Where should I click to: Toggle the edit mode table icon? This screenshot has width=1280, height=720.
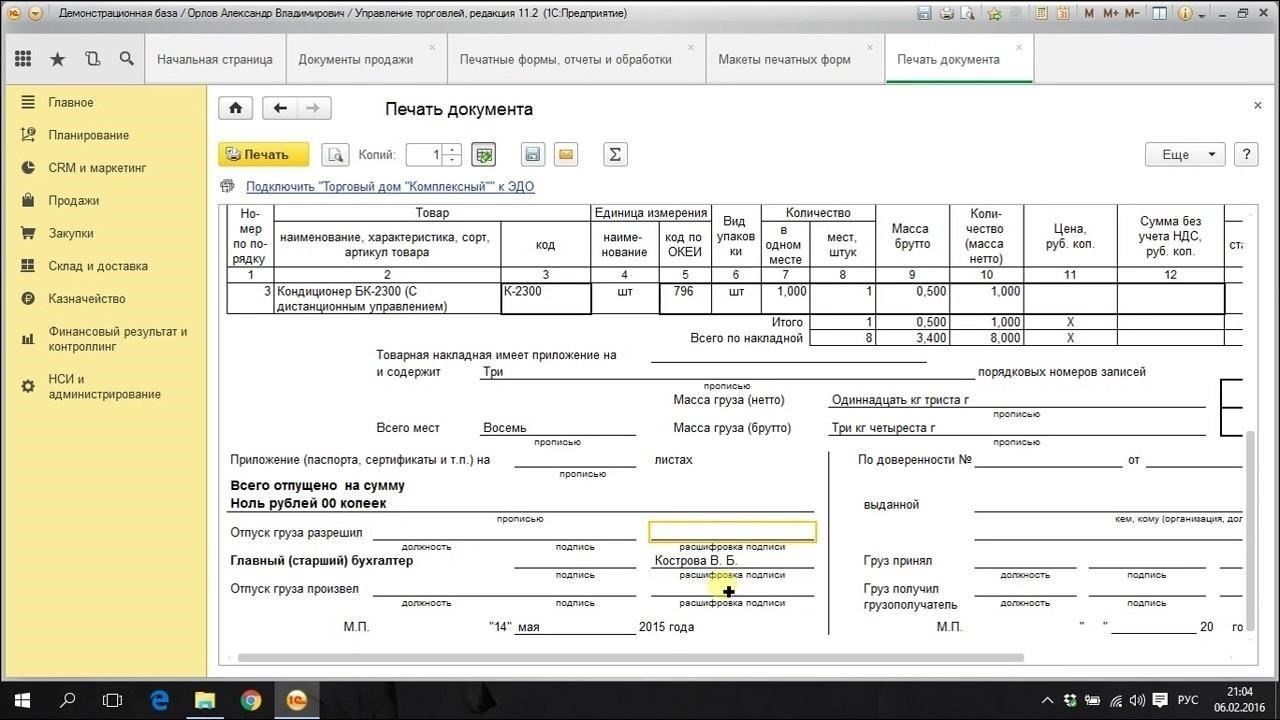pos(484,155)
